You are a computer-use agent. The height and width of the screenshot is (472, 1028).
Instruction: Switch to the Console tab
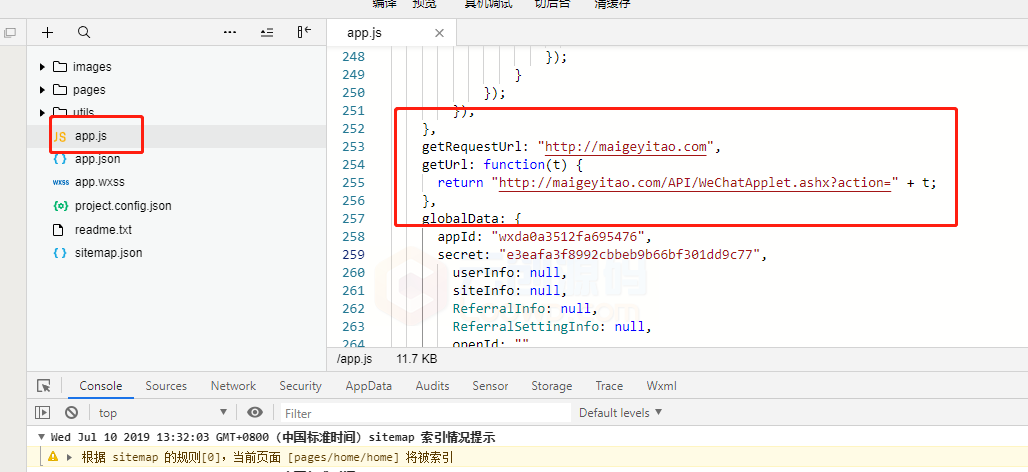pos(101,386)
